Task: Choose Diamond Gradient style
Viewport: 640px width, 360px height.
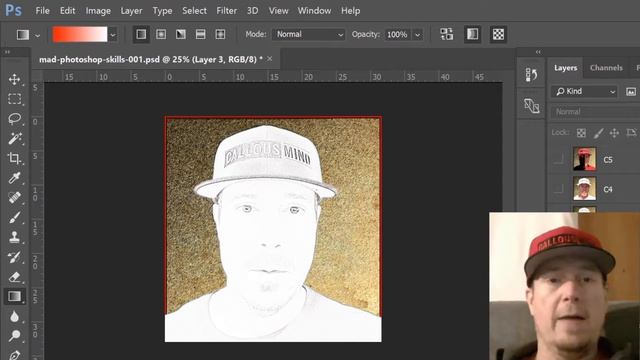Action: coord(220,34)
